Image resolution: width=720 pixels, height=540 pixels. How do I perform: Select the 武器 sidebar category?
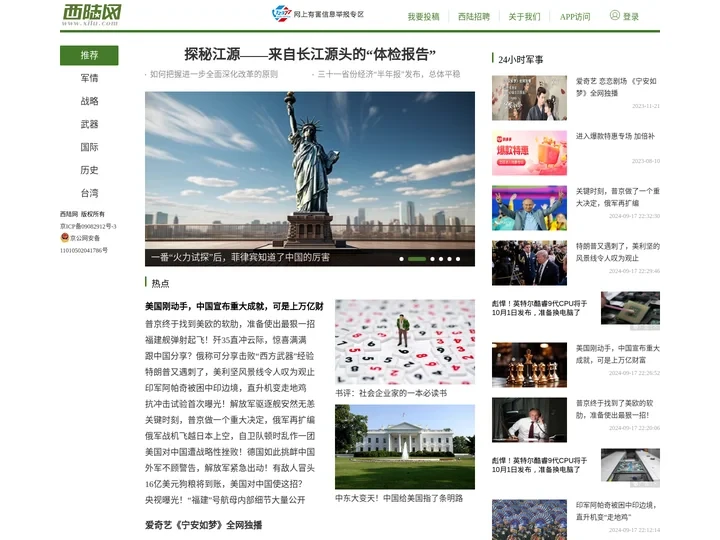click(x=89, y=124)
